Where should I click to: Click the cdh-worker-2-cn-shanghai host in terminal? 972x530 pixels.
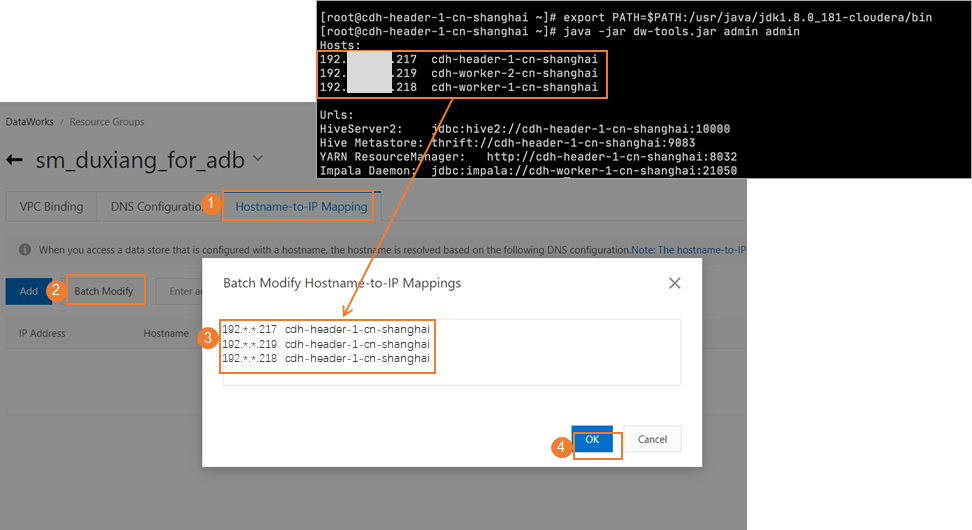515,73
